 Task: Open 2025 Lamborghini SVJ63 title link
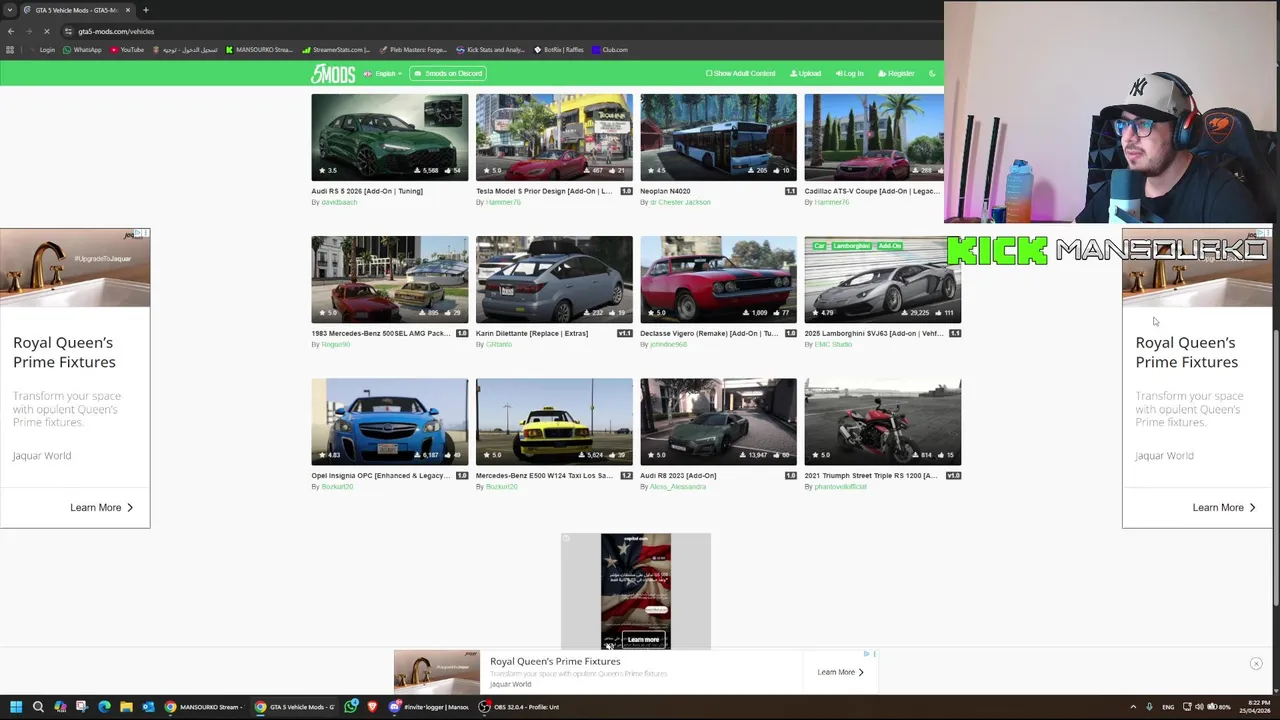click(x=874, y=333)
